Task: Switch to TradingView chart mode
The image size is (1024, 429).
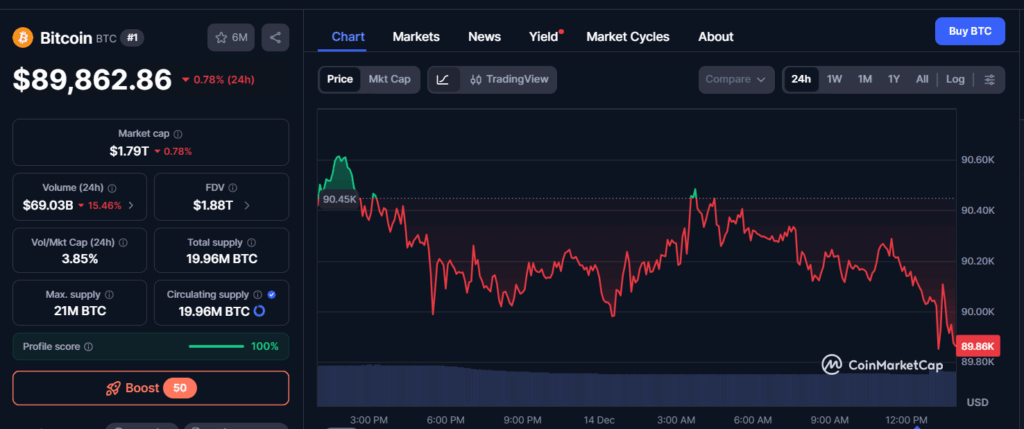Action: 509,79
